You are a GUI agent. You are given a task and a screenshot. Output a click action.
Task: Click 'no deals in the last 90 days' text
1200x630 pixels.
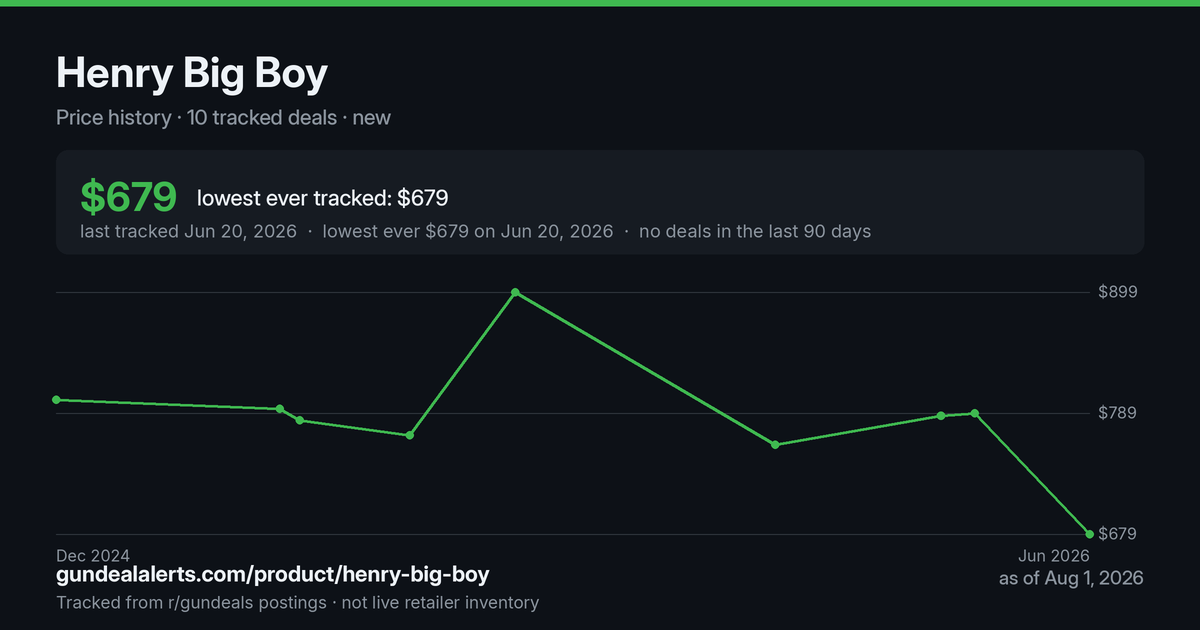755,231
